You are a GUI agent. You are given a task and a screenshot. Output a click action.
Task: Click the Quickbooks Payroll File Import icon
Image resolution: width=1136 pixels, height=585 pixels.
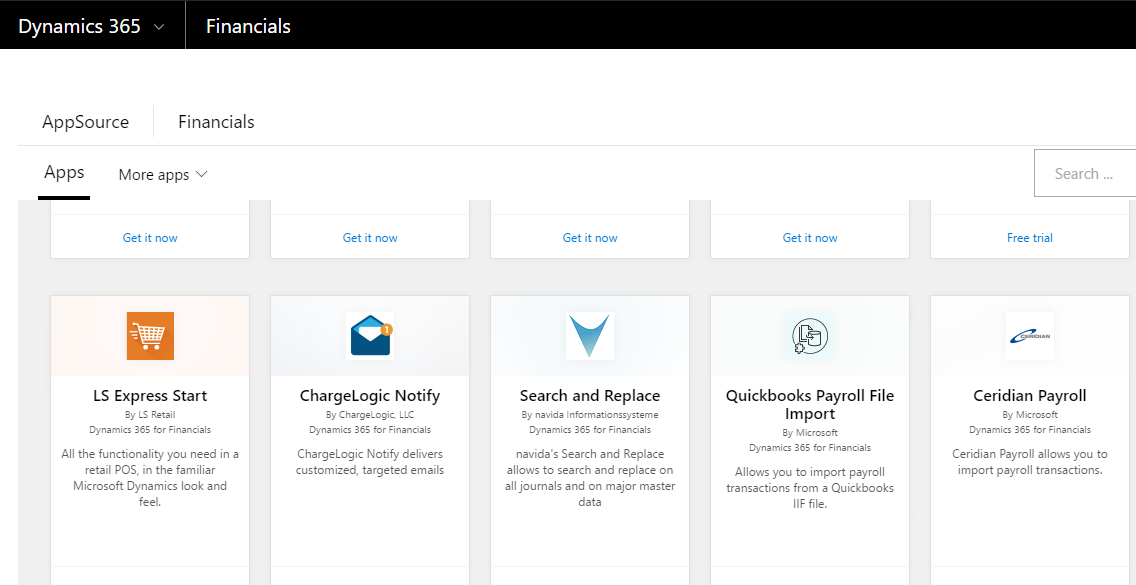coord(809,336)
